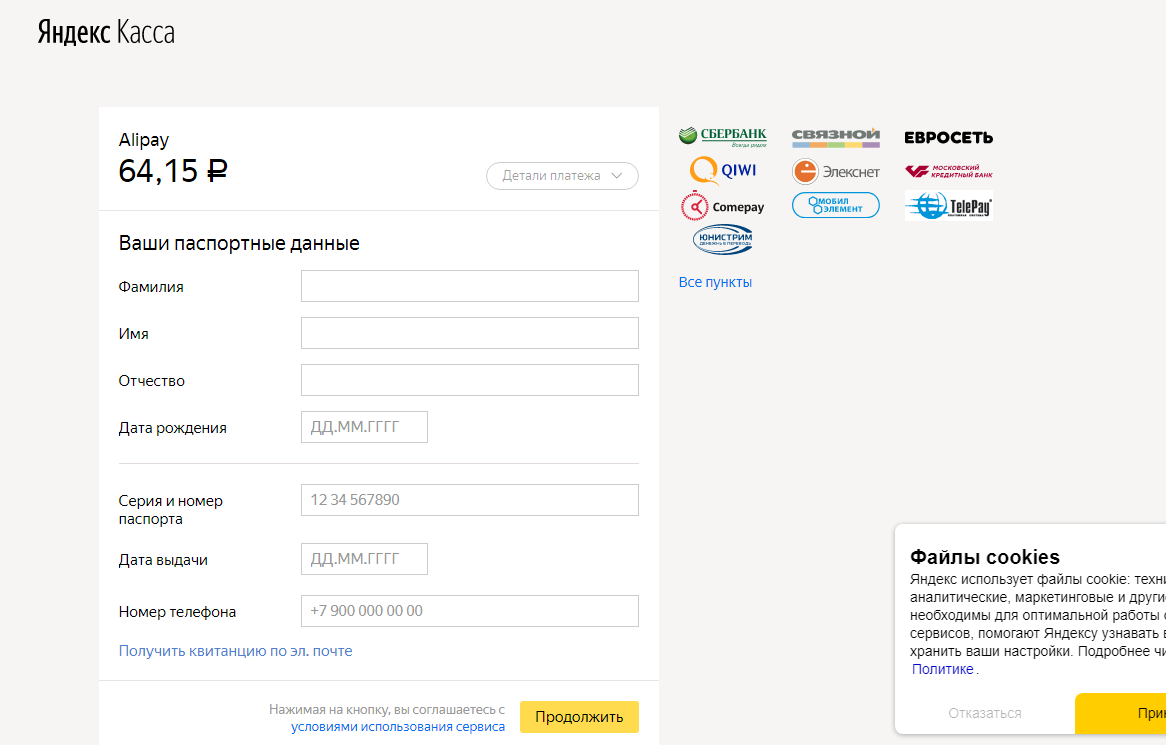Focus the passport series and number field
The image size is (1166, 745).
point(470,500)
